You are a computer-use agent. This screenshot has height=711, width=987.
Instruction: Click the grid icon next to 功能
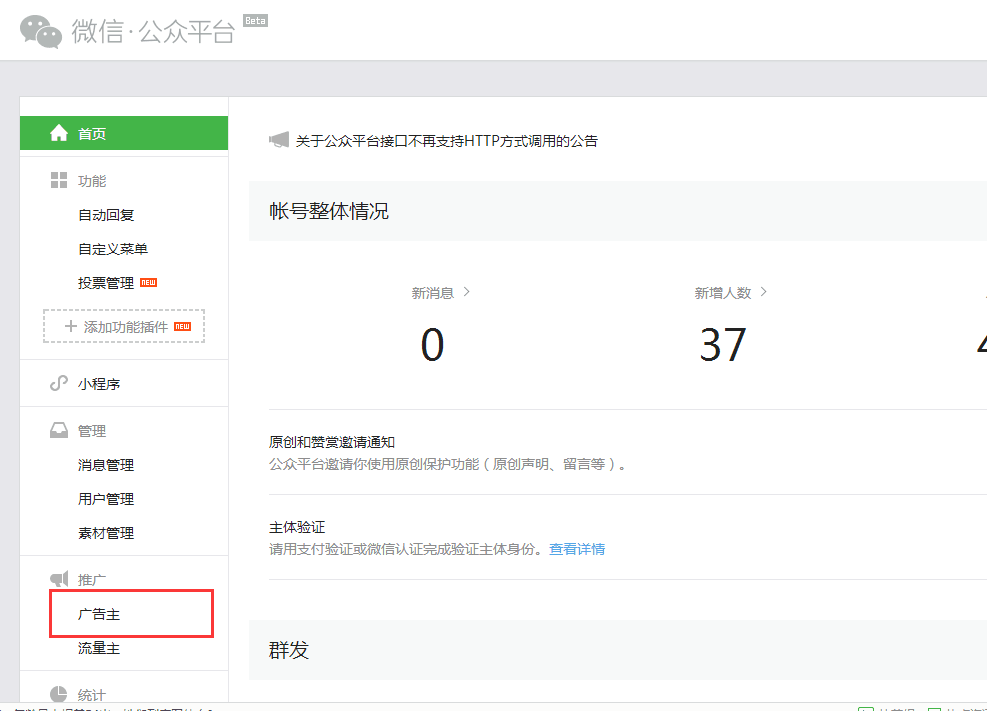coord(59,181)
